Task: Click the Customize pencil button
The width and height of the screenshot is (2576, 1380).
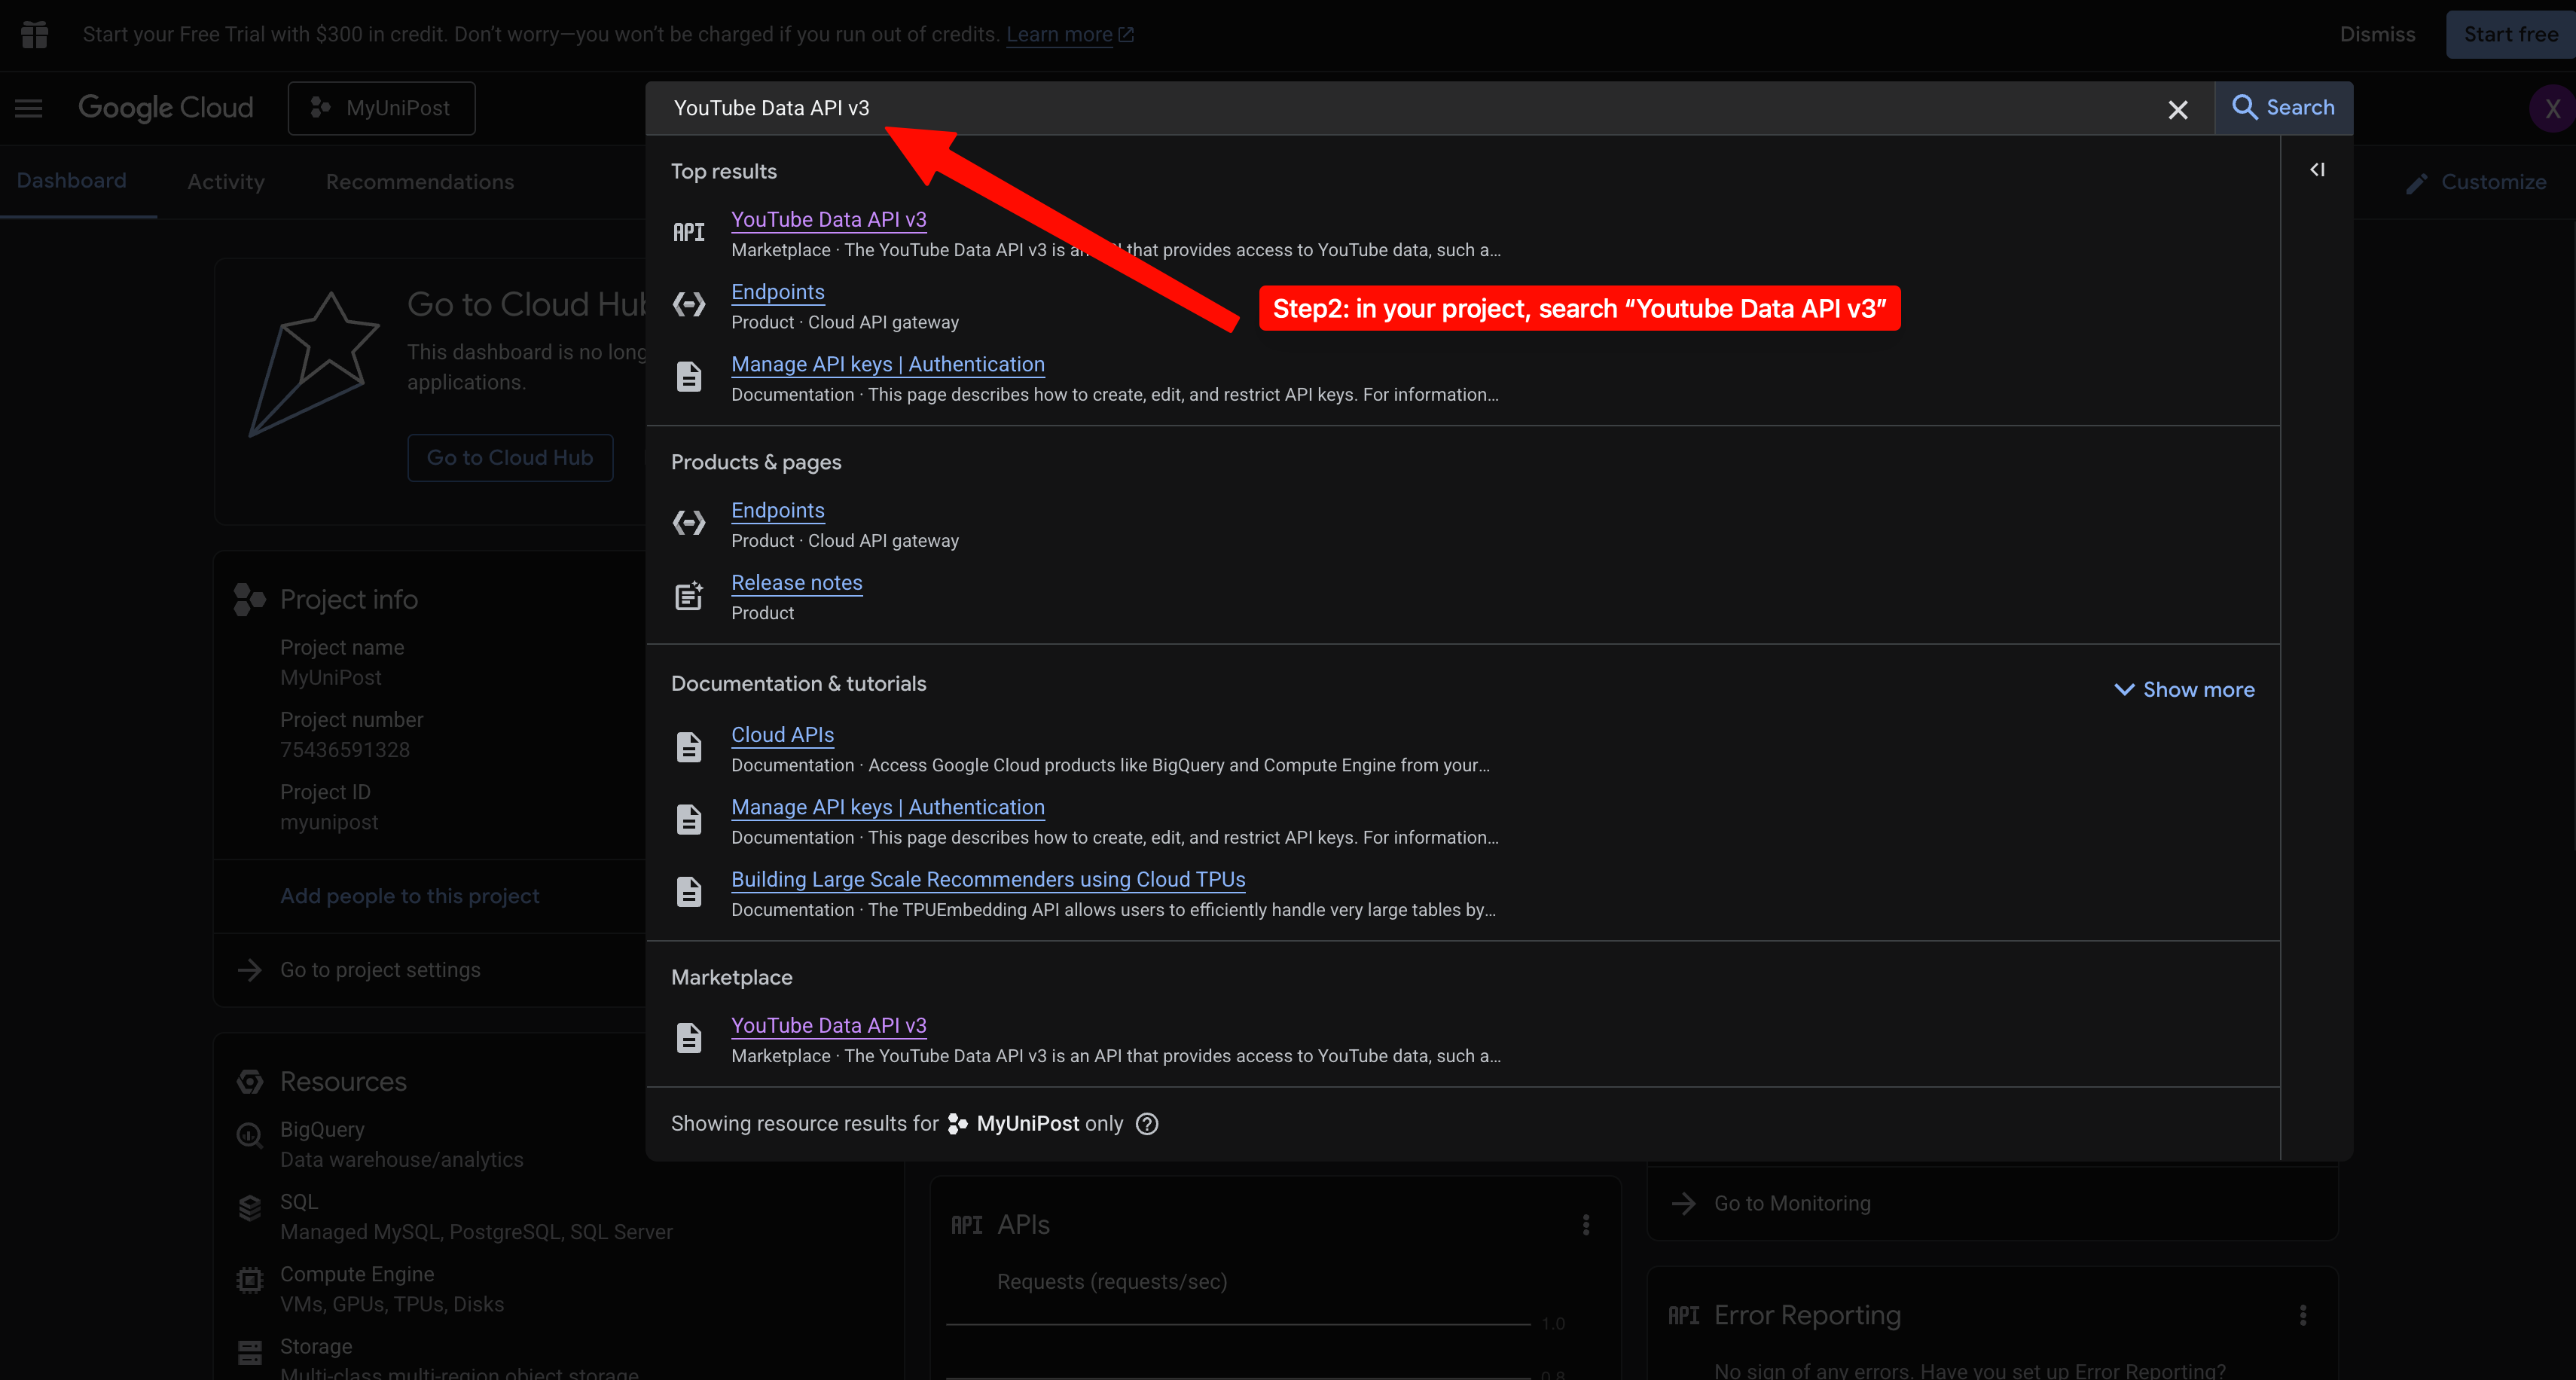Action: 2477,182
